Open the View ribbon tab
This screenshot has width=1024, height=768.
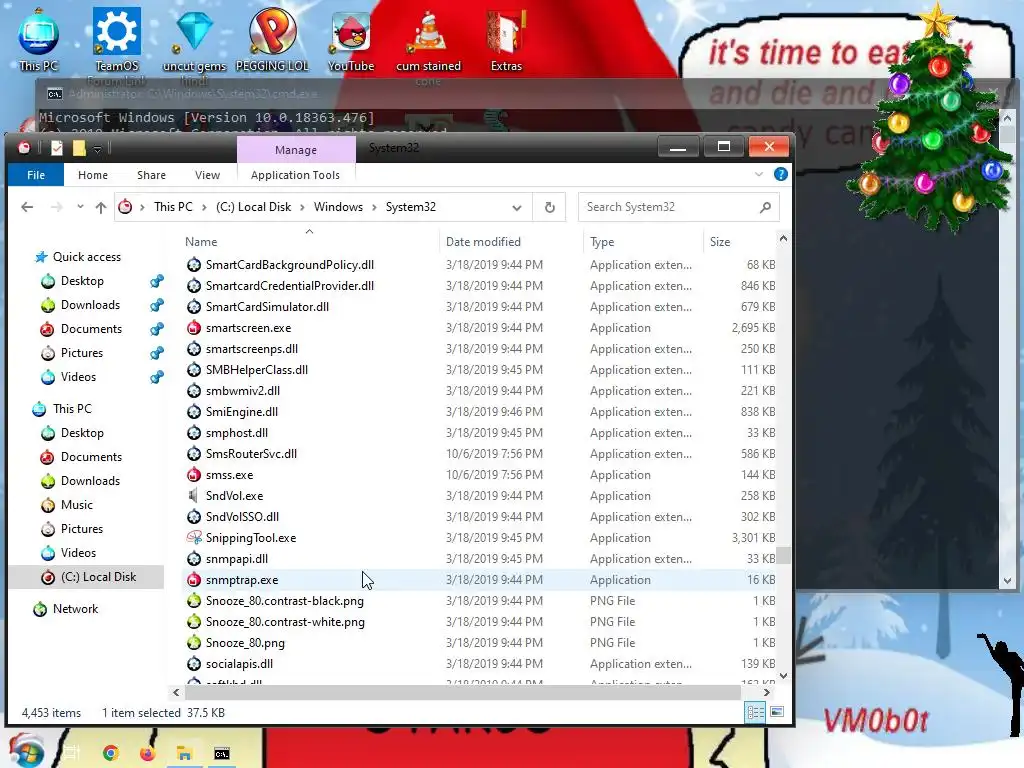(207, 175)
